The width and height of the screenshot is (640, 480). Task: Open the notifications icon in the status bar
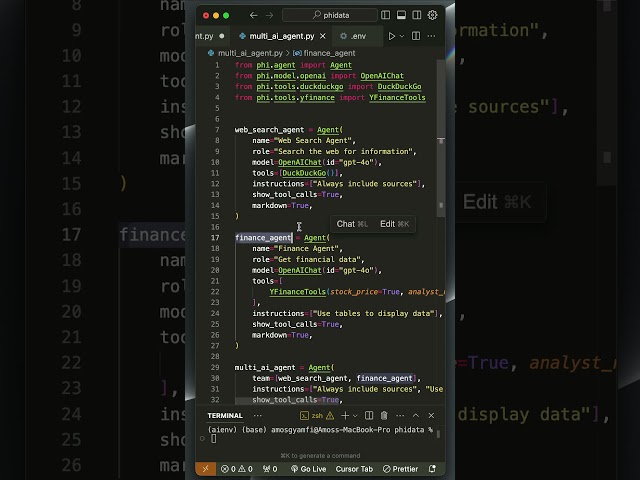[x=432, y=469]
